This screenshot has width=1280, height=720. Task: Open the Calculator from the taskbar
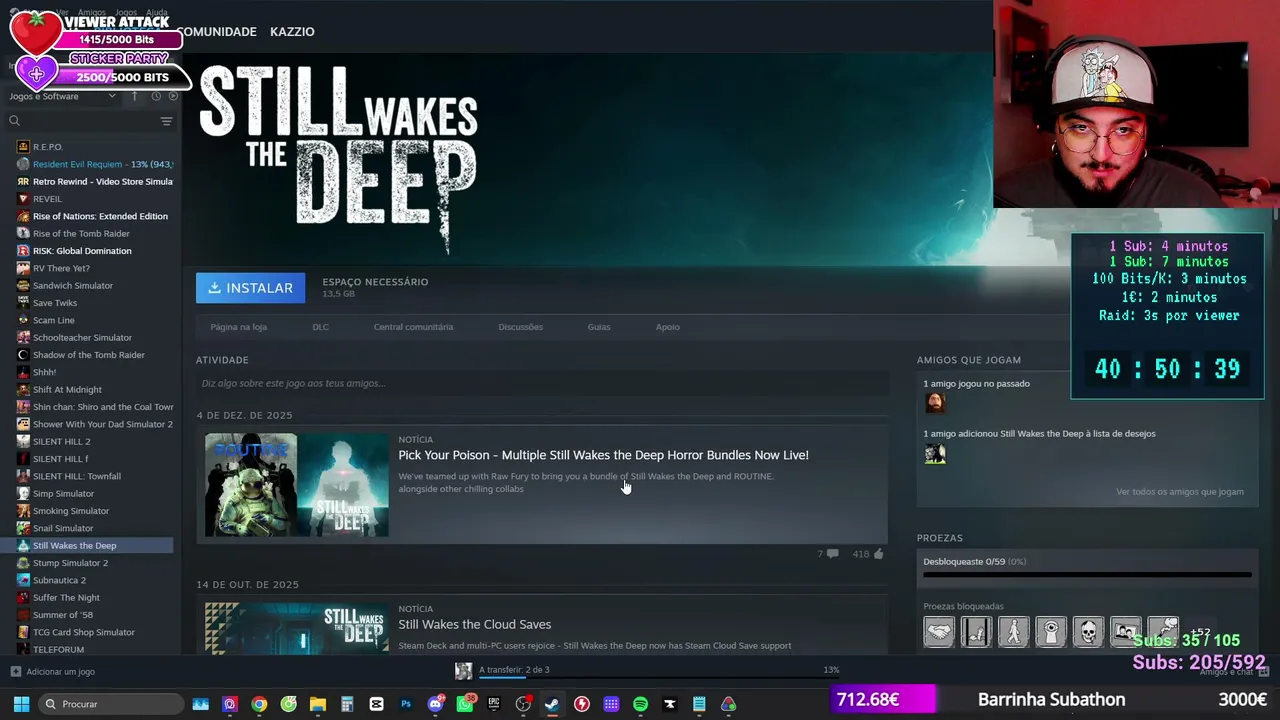tap(347, 704)
